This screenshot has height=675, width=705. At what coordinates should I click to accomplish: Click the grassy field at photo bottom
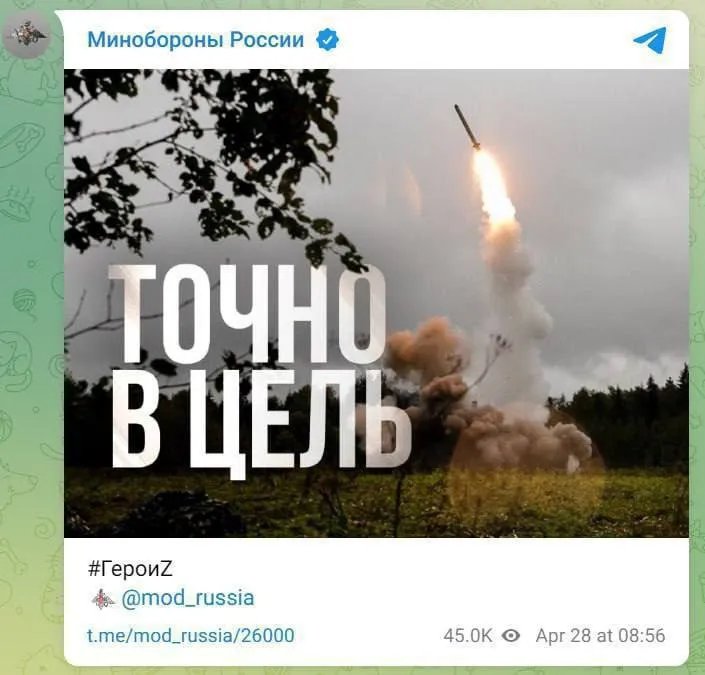tap(376, 503)
